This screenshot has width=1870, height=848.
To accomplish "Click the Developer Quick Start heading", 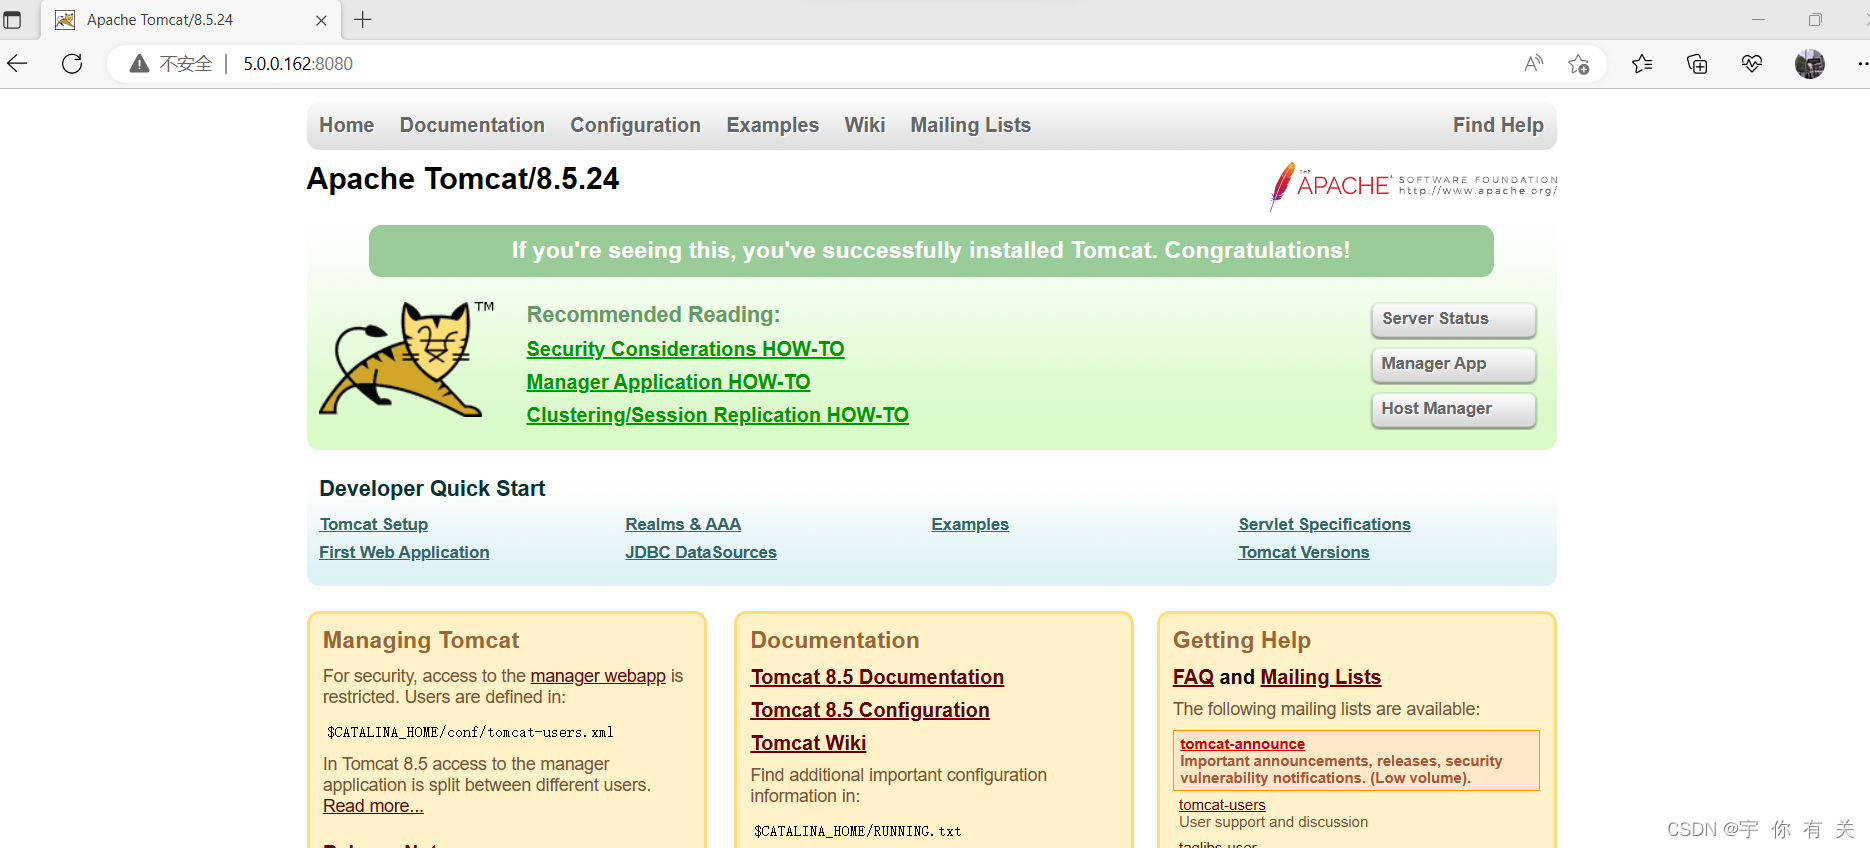I will pos(432,488).
